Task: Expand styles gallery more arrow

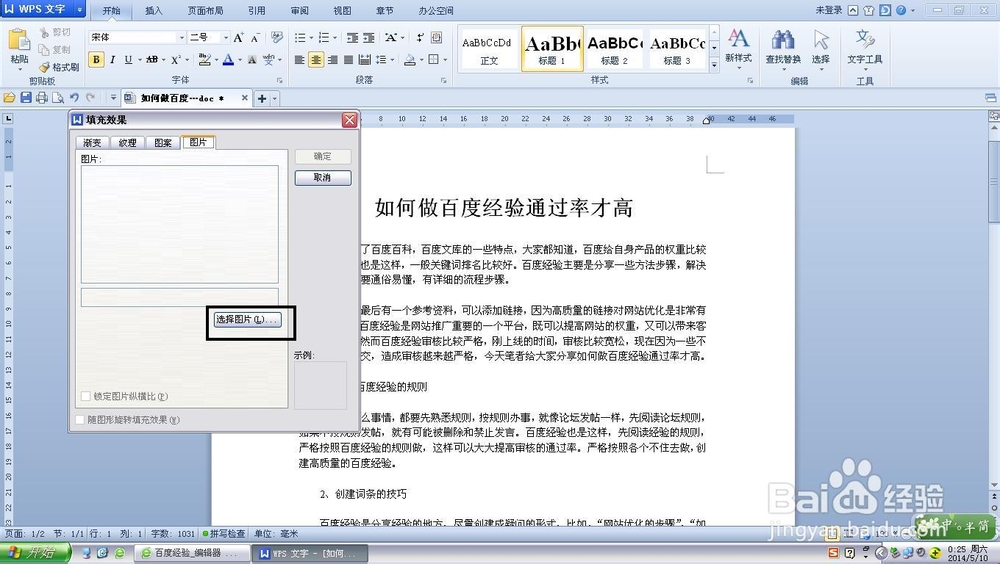Action: pos(714,64)
